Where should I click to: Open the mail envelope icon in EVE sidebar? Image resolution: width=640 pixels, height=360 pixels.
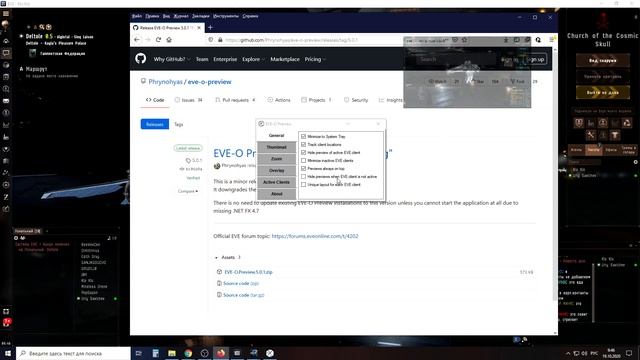[6, 101]
